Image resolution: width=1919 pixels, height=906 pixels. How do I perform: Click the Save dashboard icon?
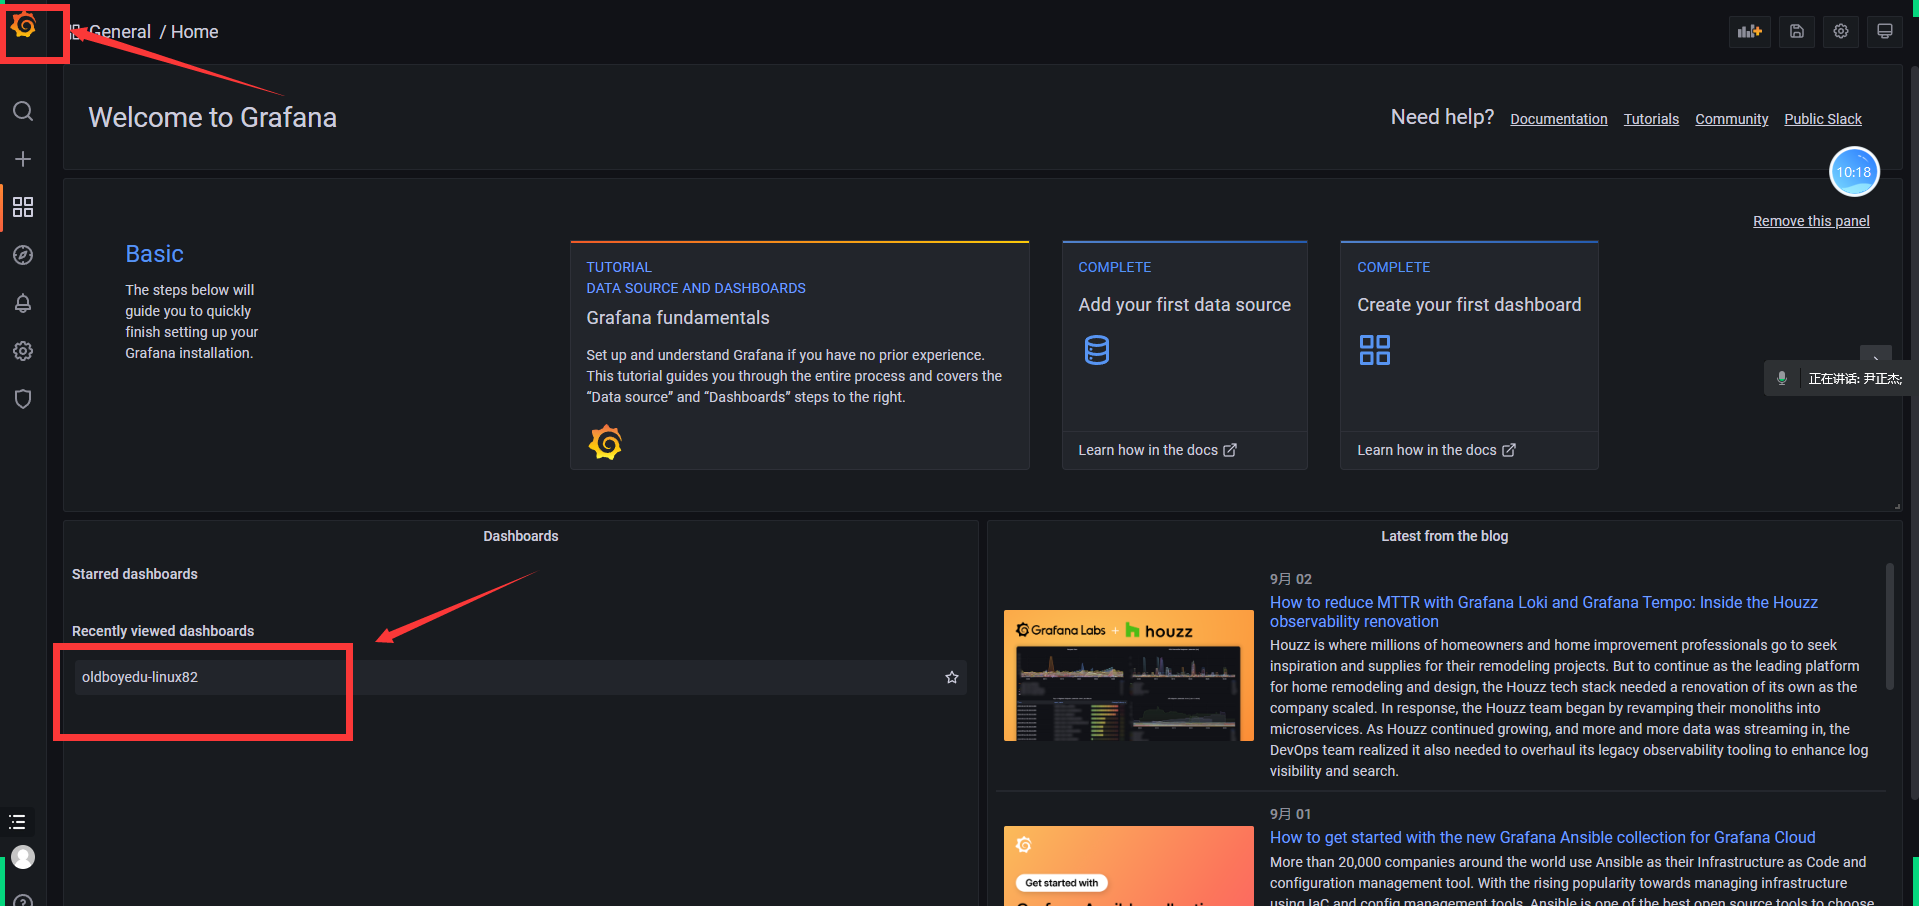click(x=1797, y=31)
